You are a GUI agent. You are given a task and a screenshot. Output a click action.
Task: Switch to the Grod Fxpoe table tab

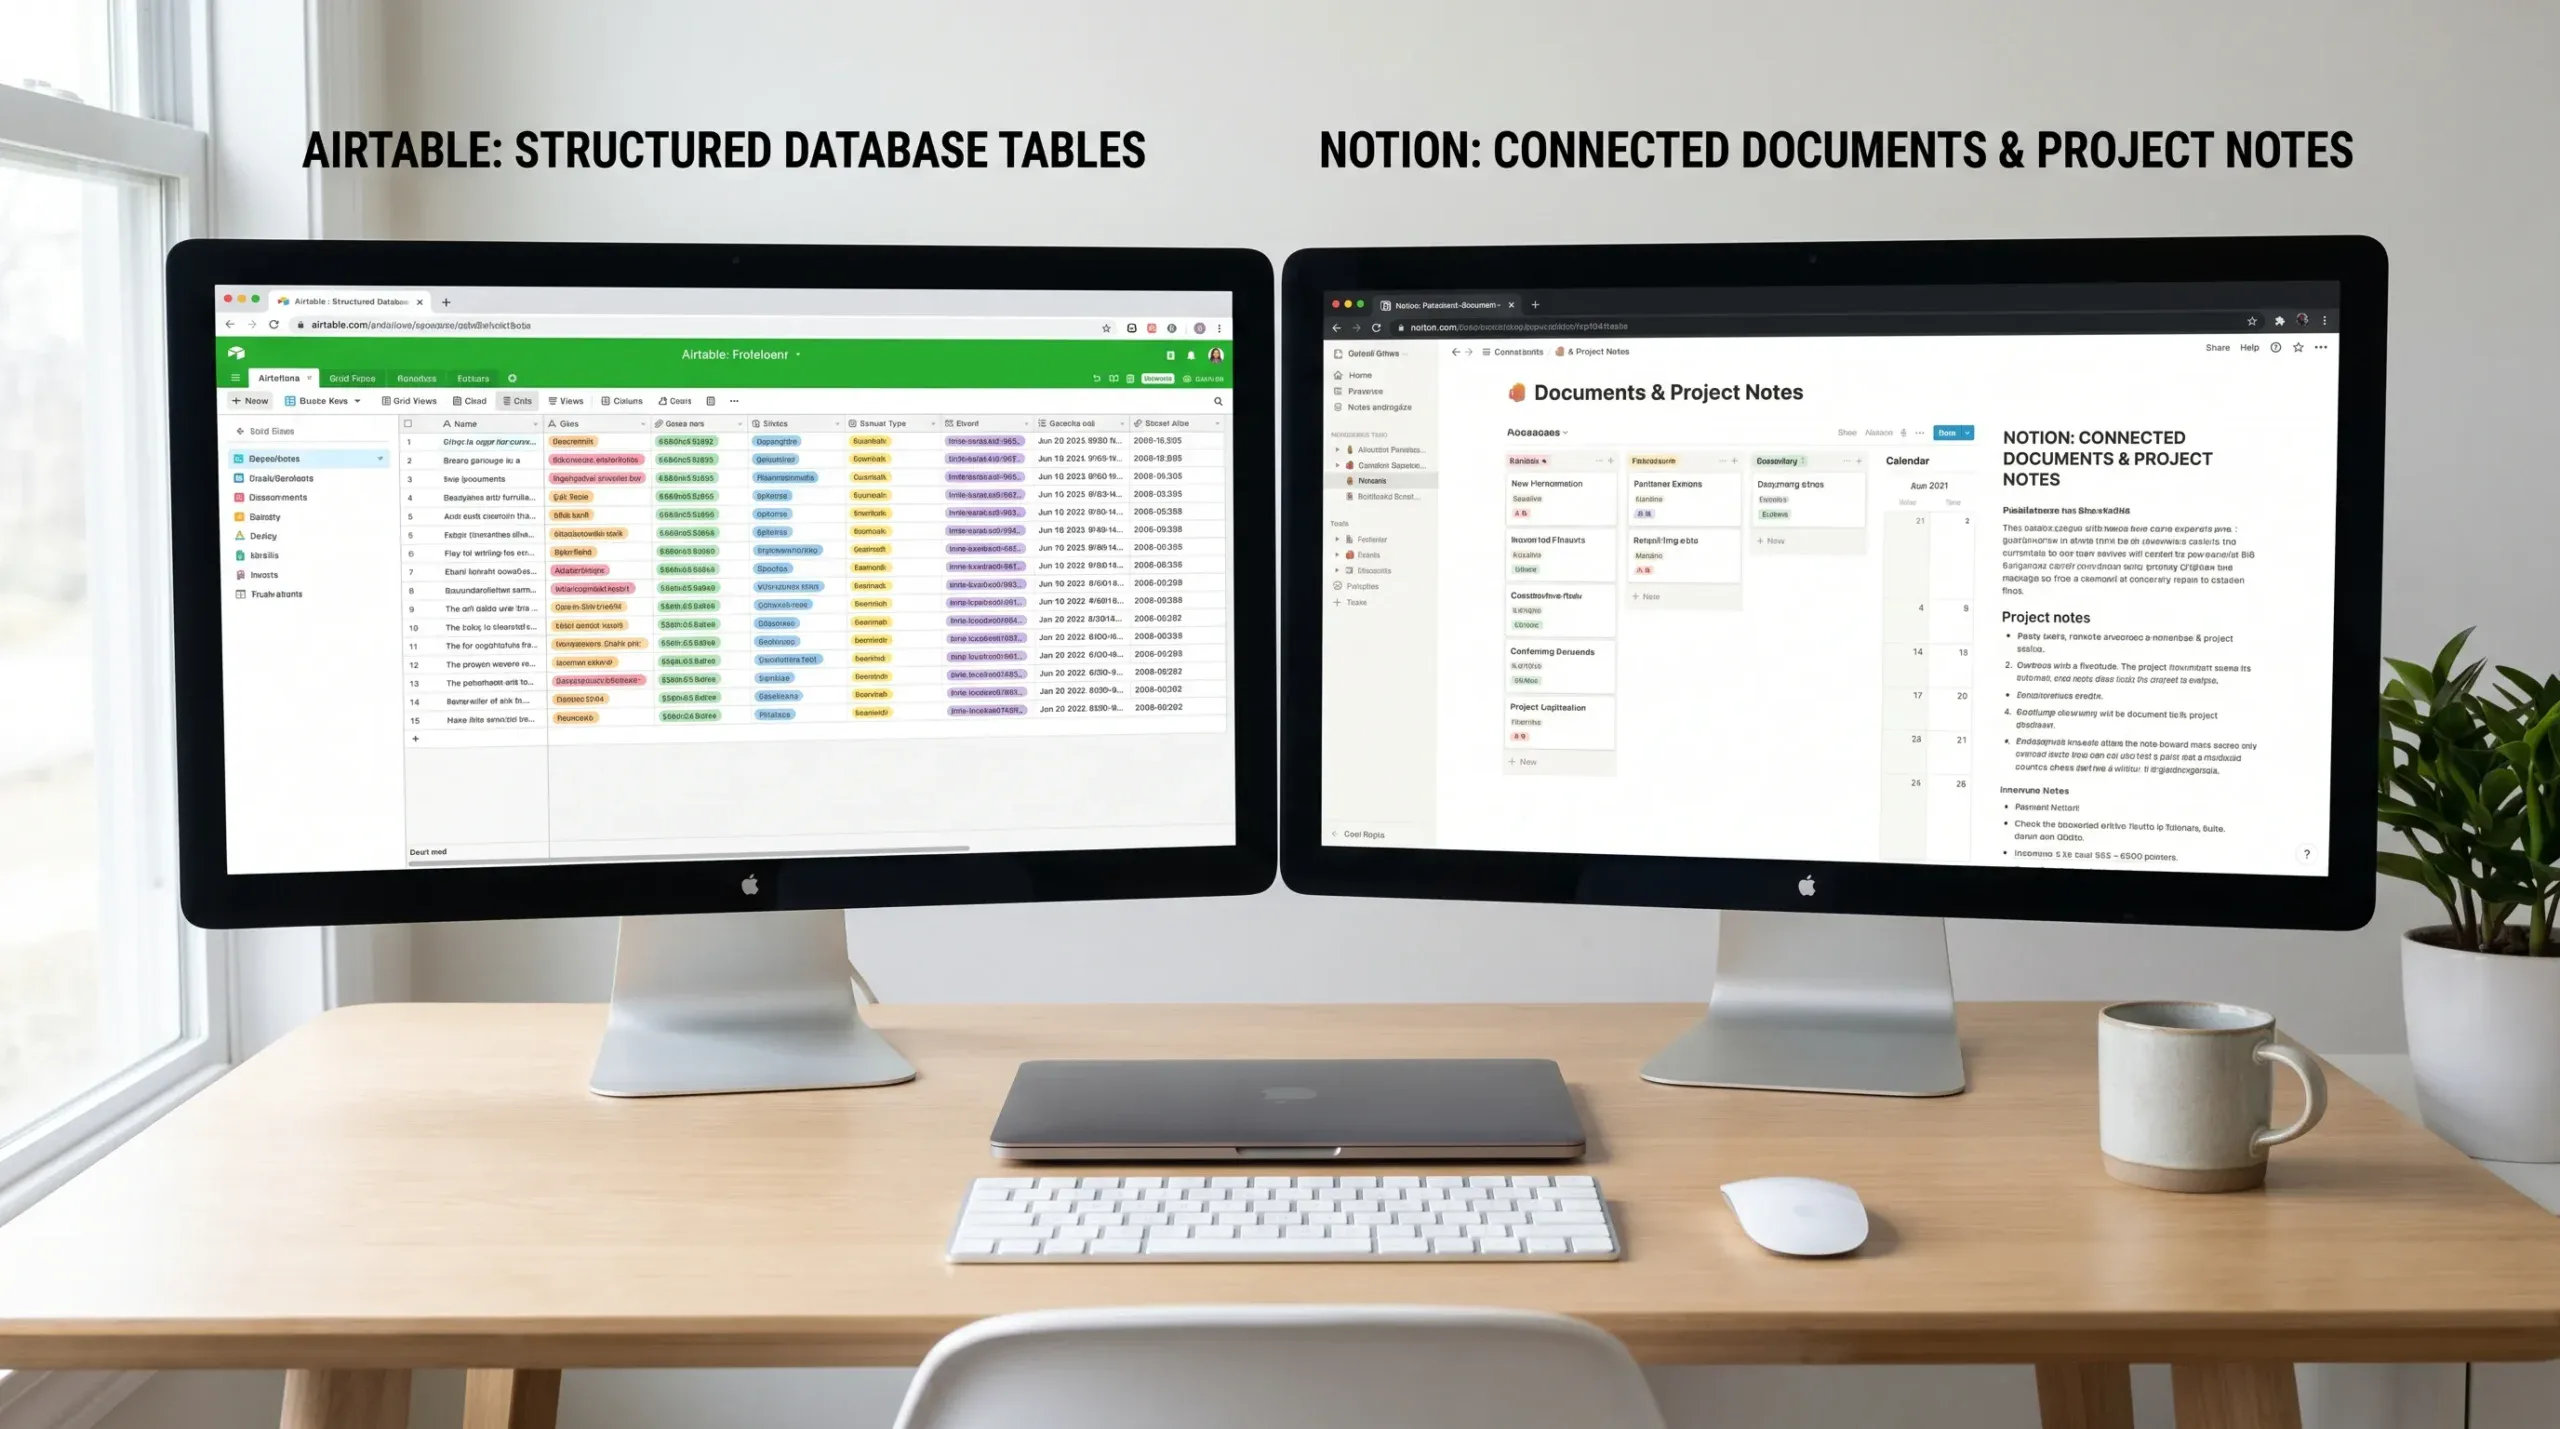click(x=352, y=379)
